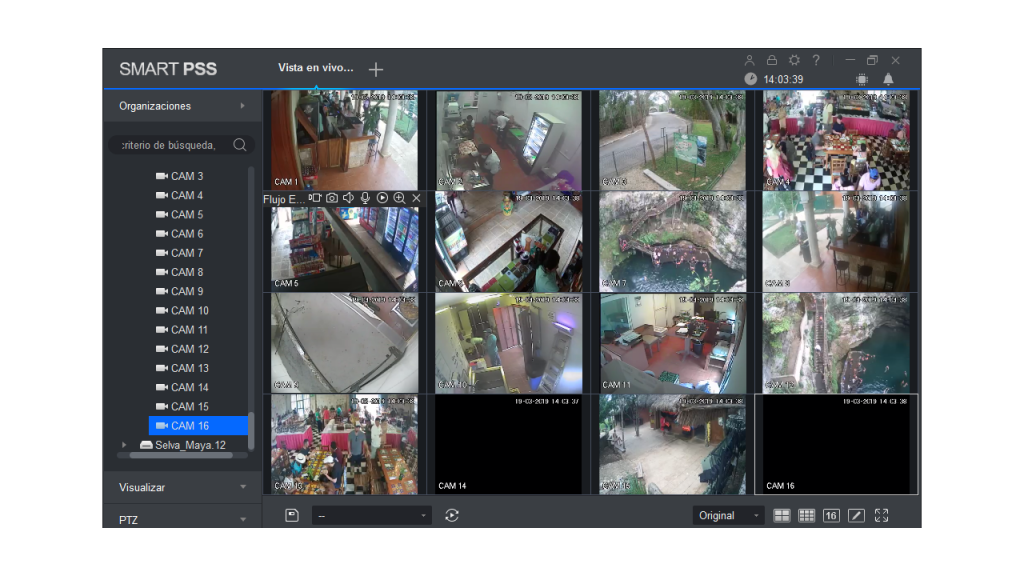Save the current view layout
Viewport: 1024px width, 576px height.
pyautogui.click(x=292, y=515)
